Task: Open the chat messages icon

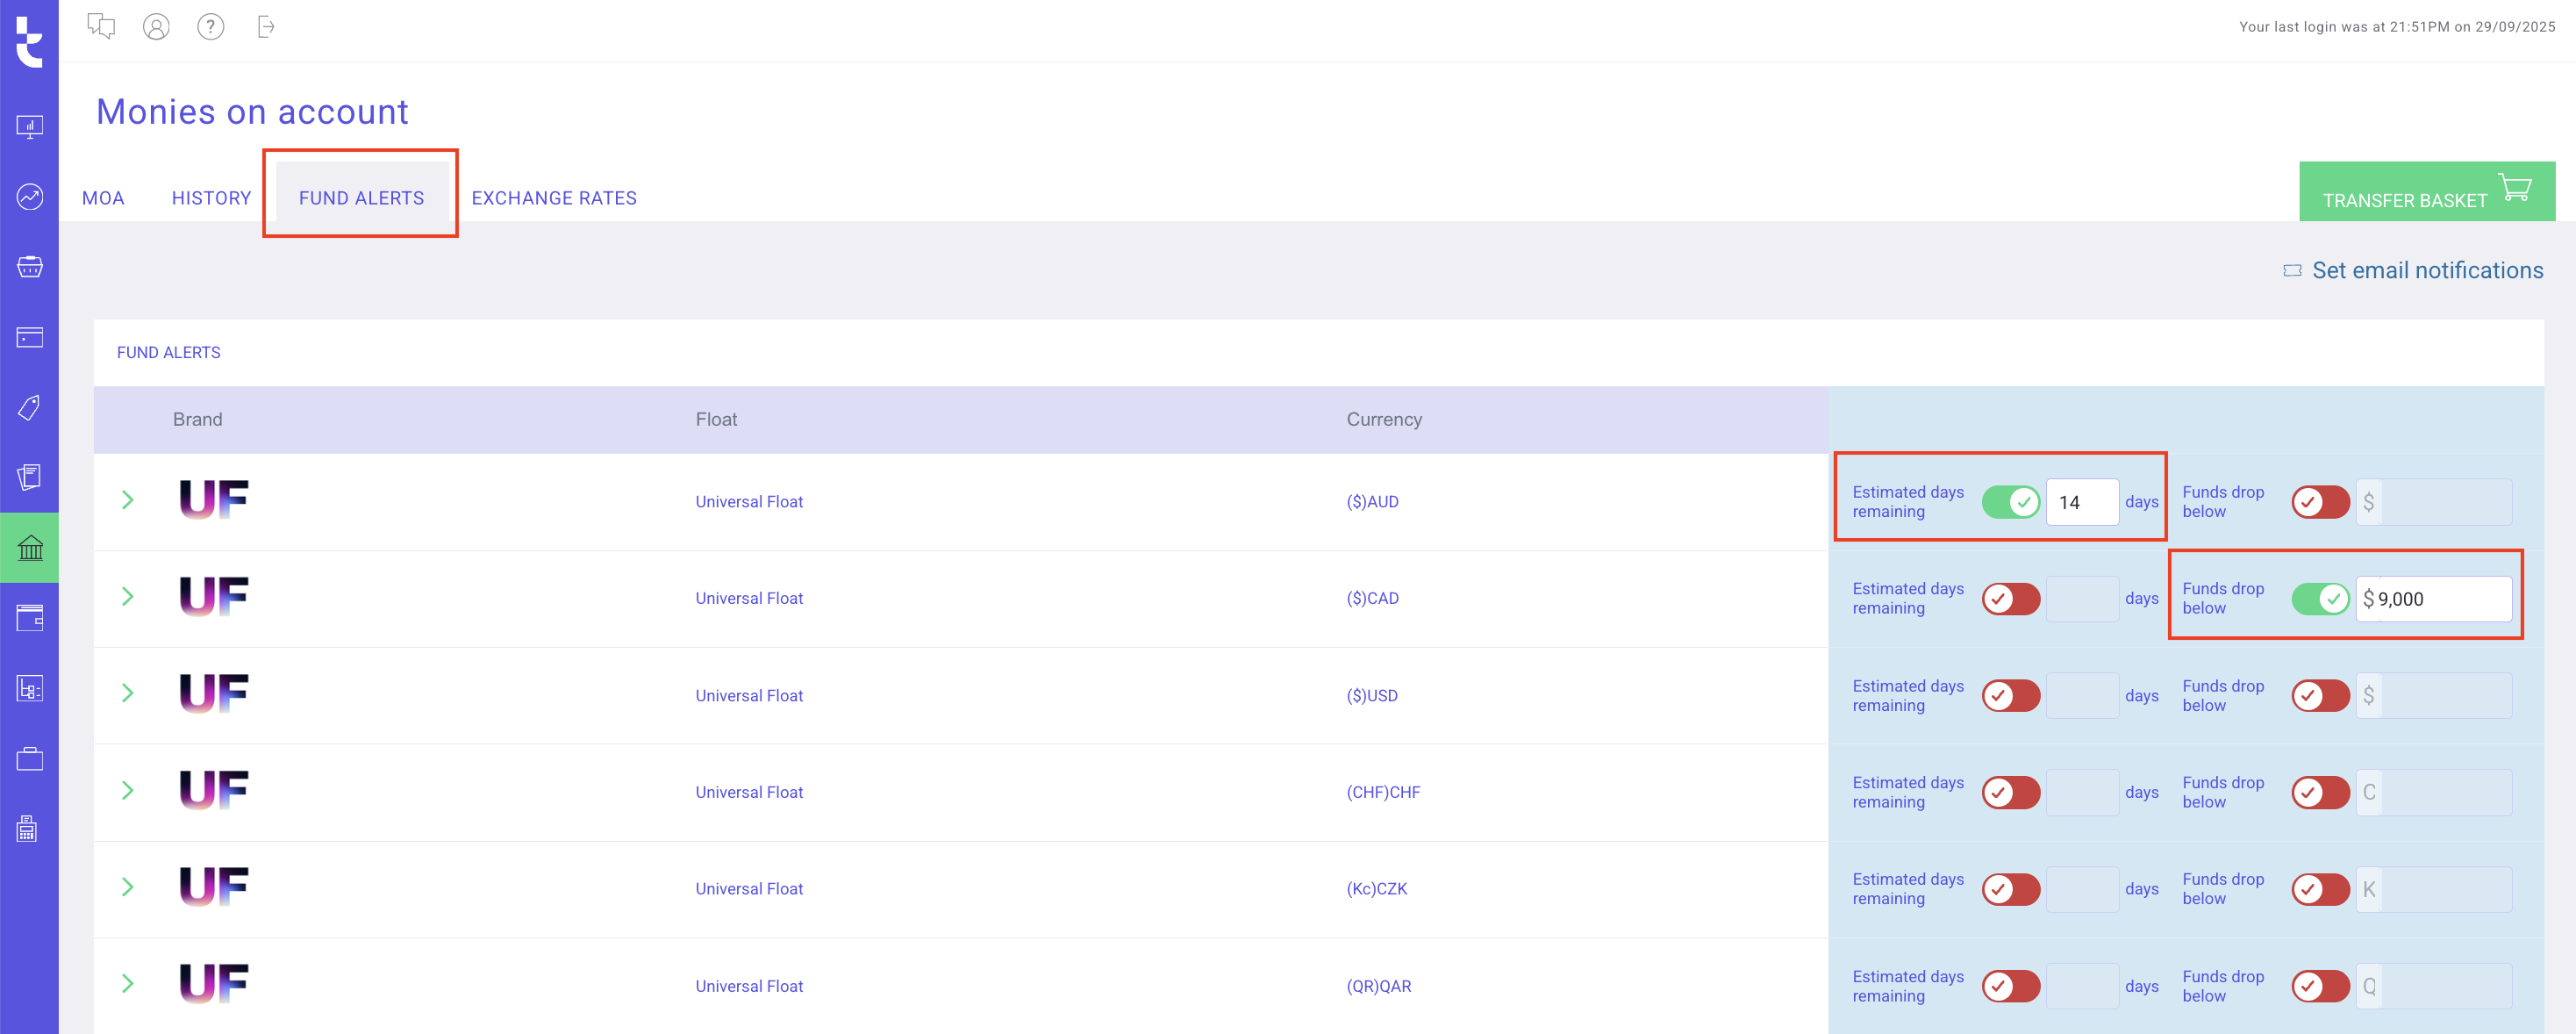Action: [x=101, y=27]
